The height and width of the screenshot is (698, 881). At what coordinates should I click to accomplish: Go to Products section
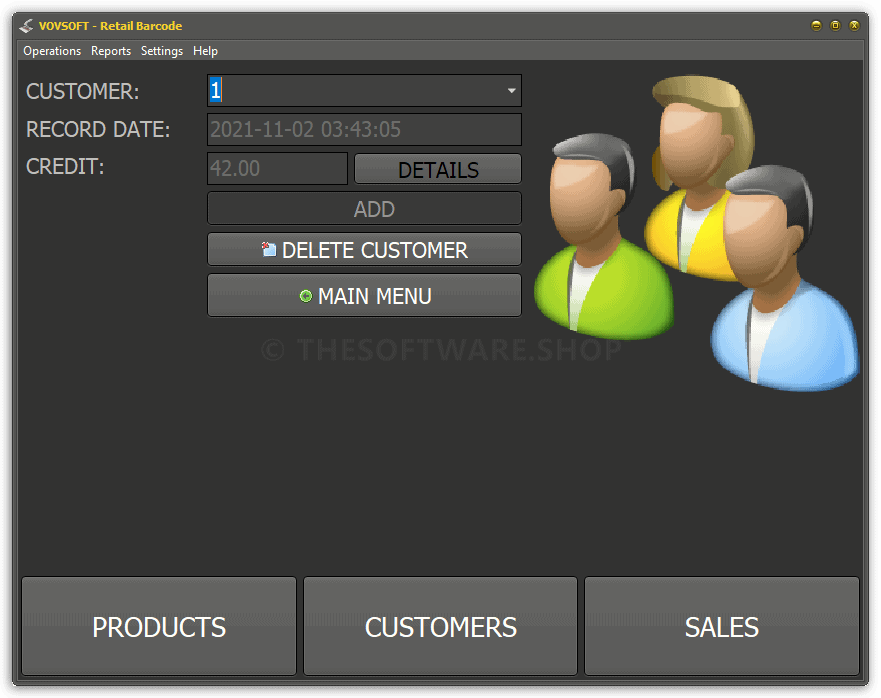point(159,626)
